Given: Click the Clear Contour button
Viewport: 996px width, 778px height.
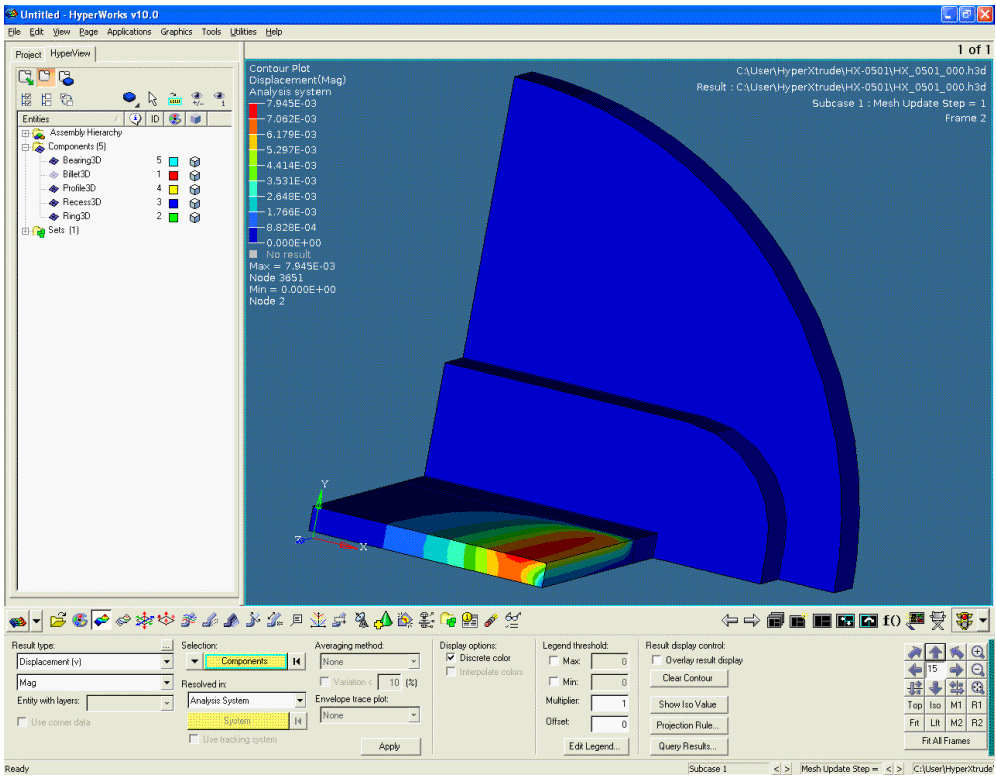Looking at the screenshot, I should point(686,678).
